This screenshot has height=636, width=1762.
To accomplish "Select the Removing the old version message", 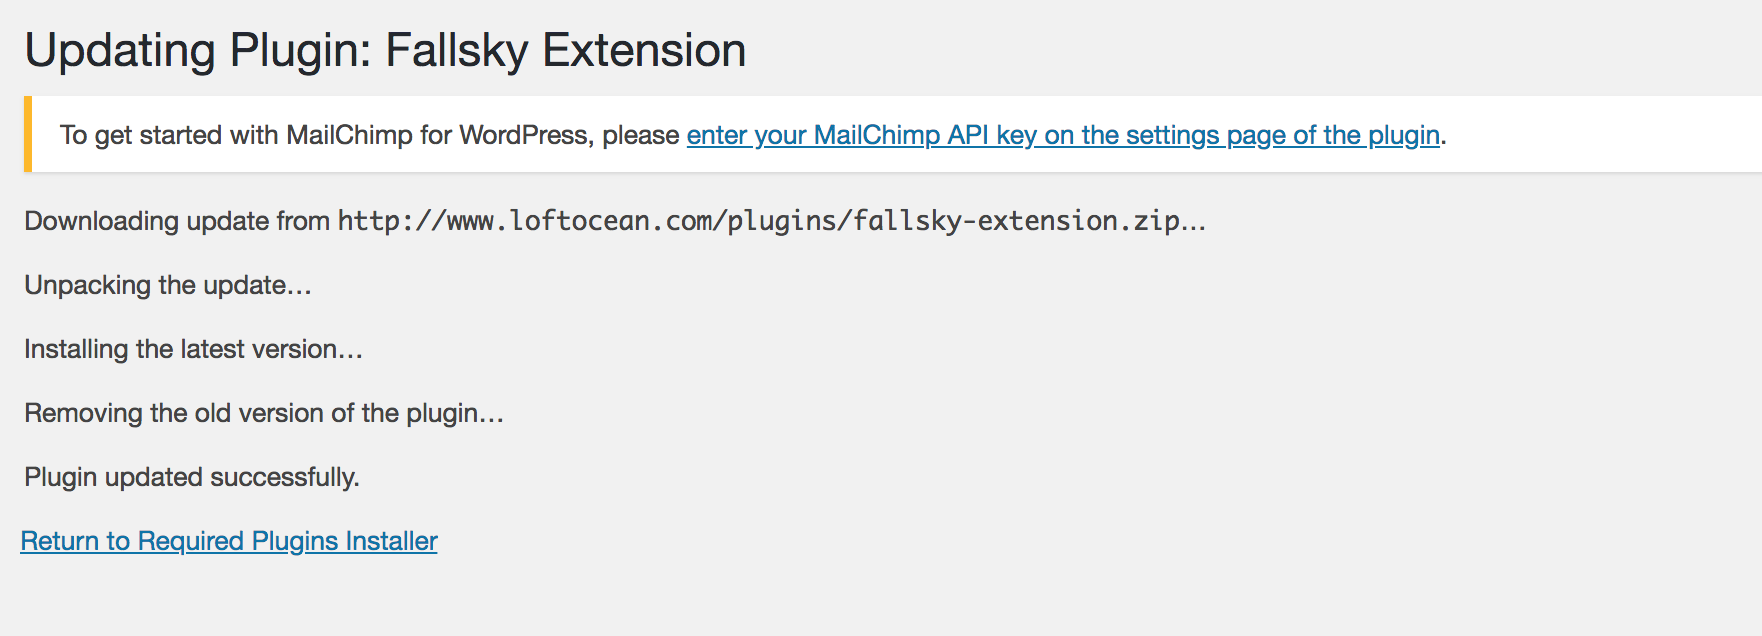I will 264,413.
